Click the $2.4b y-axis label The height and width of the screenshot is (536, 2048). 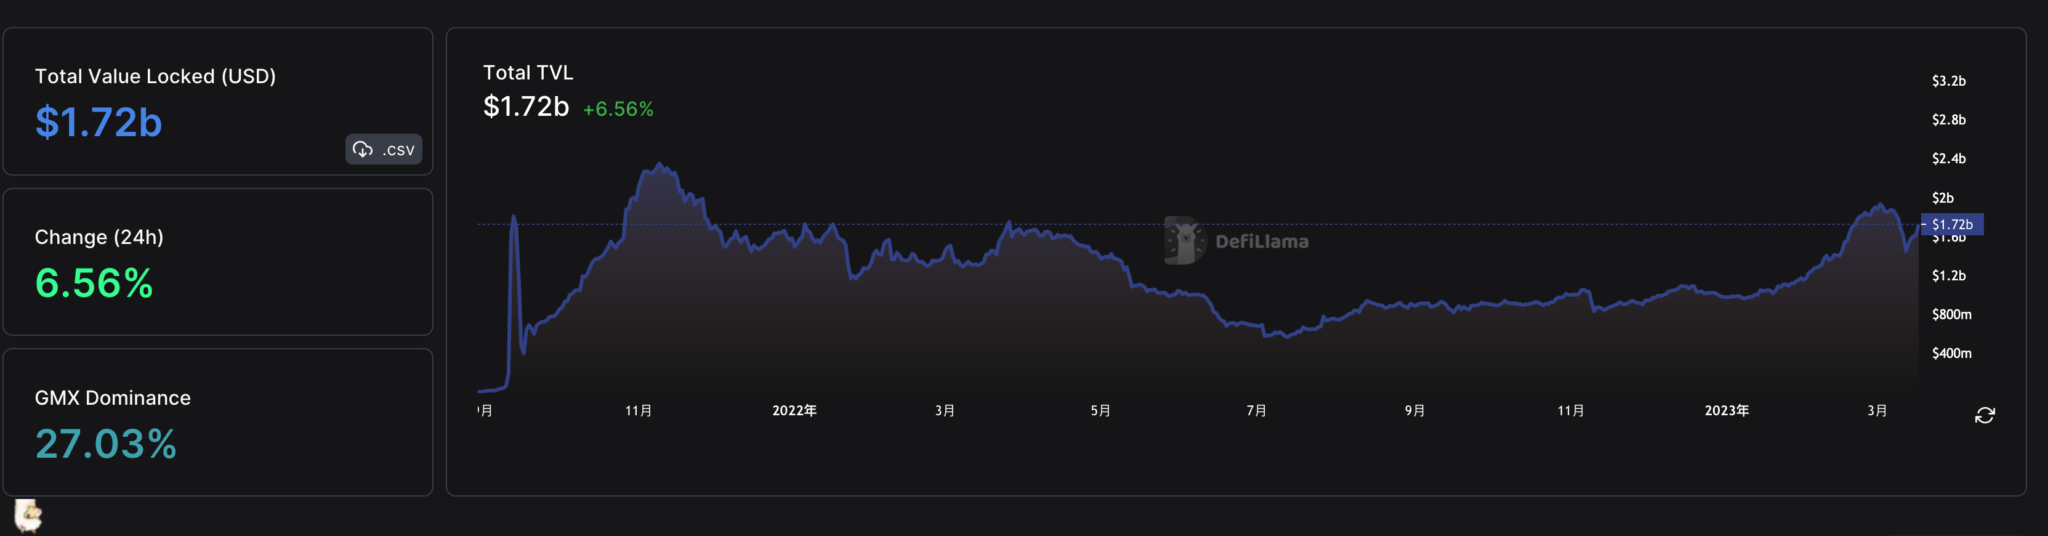click(x=1948, y=159)
